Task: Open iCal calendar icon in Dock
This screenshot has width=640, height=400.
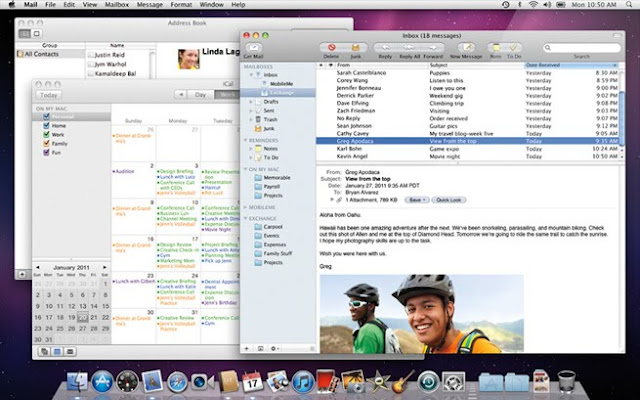Action: [x=252, y=382]
